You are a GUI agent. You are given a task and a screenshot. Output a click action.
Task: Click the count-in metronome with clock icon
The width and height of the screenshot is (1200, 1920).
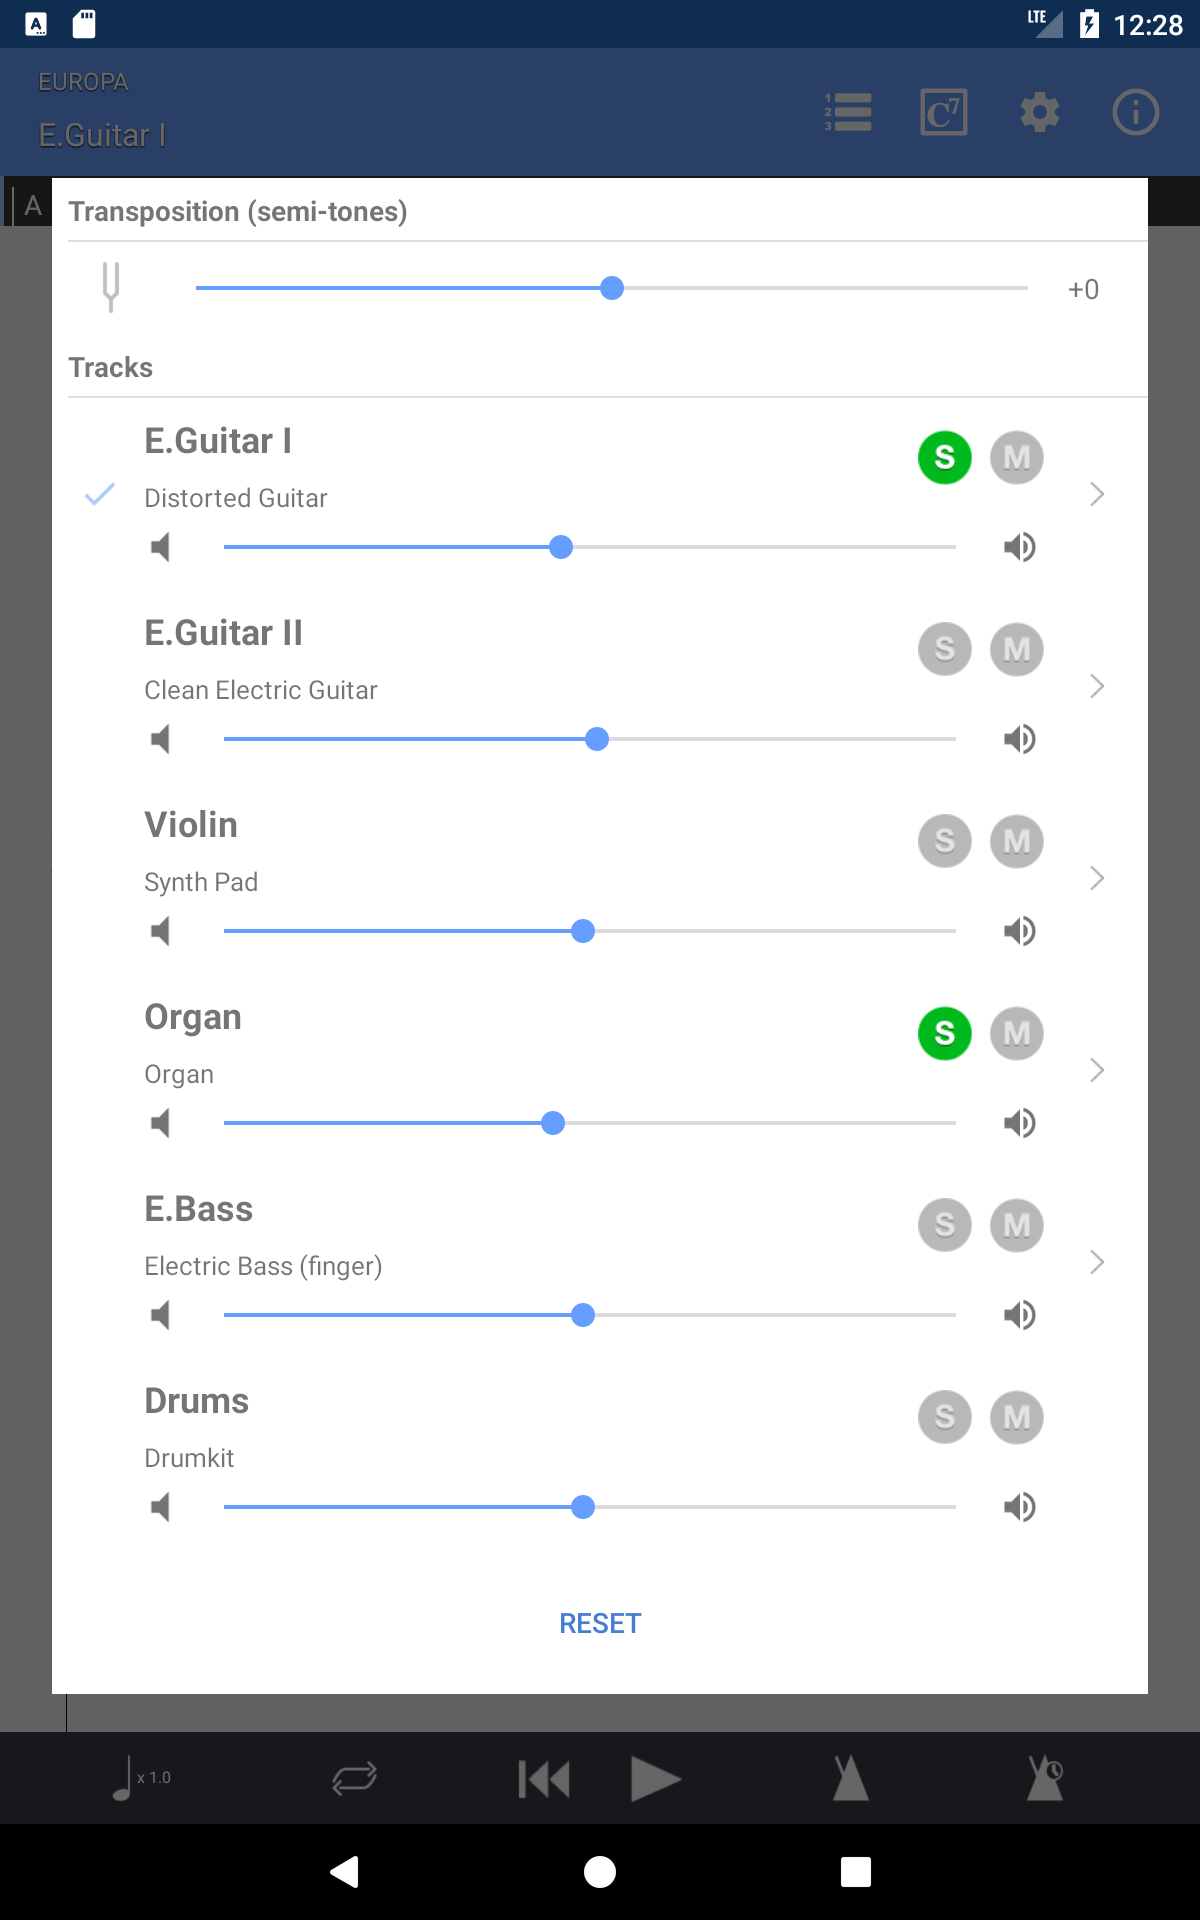1045,1779
